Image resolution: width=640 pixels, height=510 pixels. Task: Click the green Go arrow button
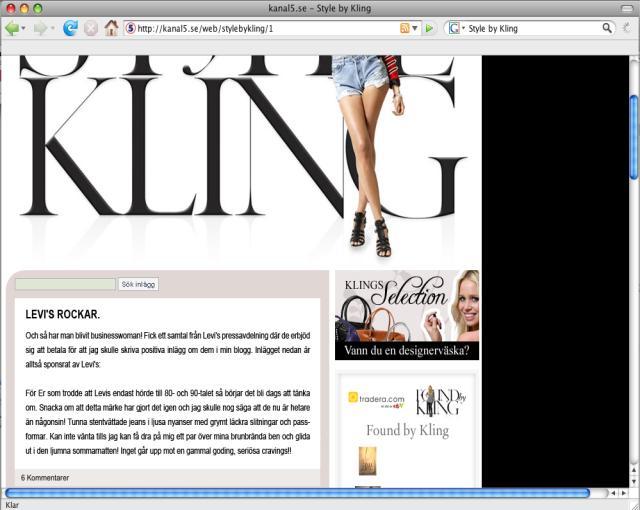tap(429, 28)
